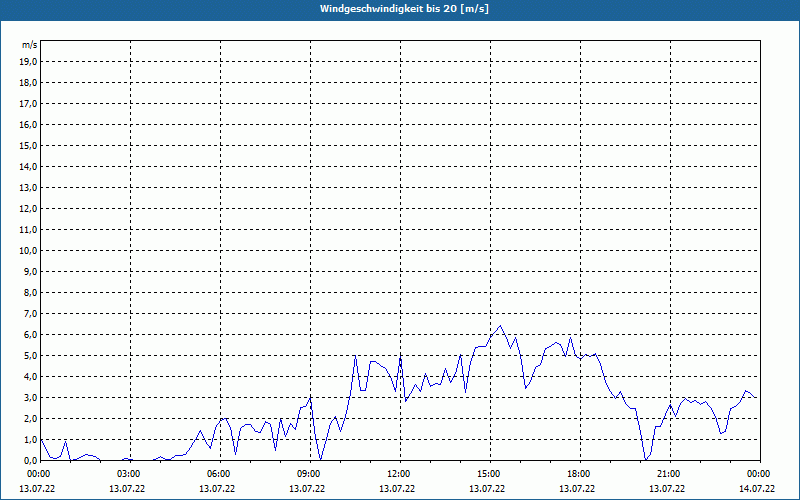Image resolution: width=800 pixels, height=500 pixels.
Task: Select the "18,0" y-axis label
Action: [28, 83]
